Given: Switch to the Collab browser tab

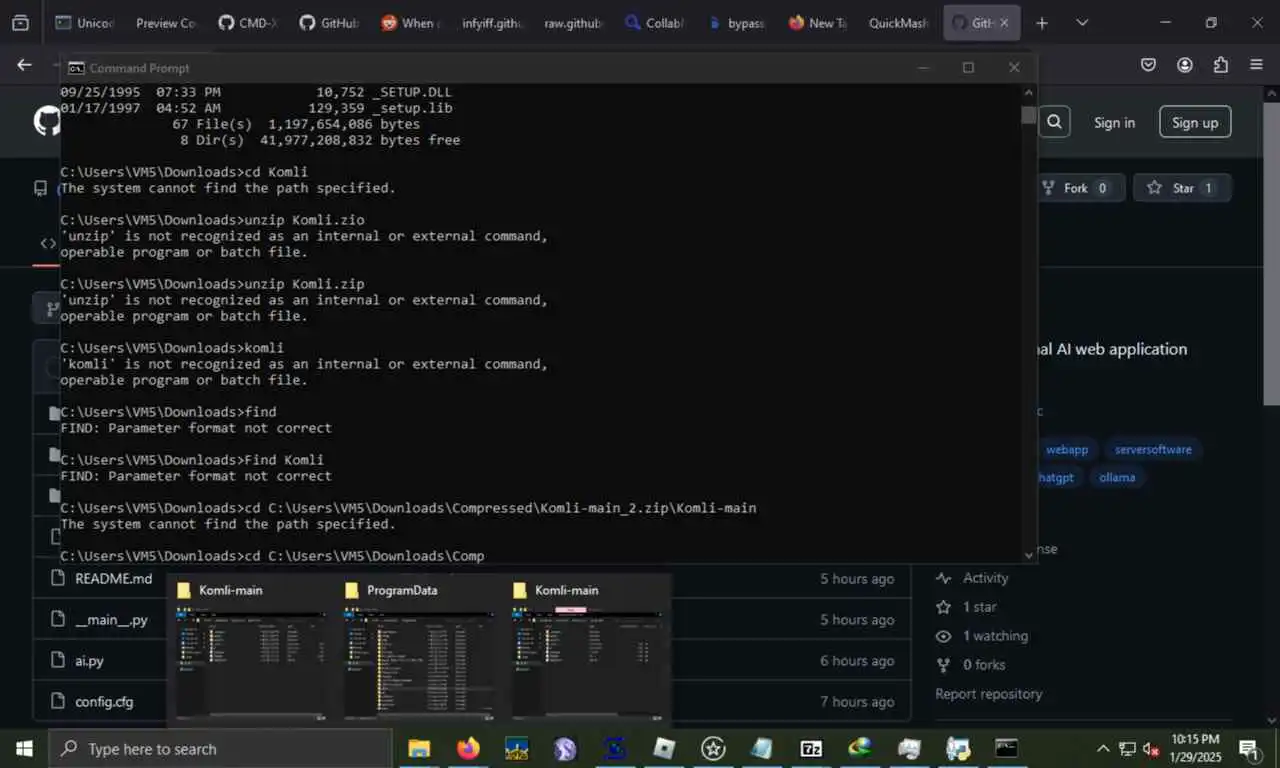Looking at the screenshot, I should pos(654,22).
